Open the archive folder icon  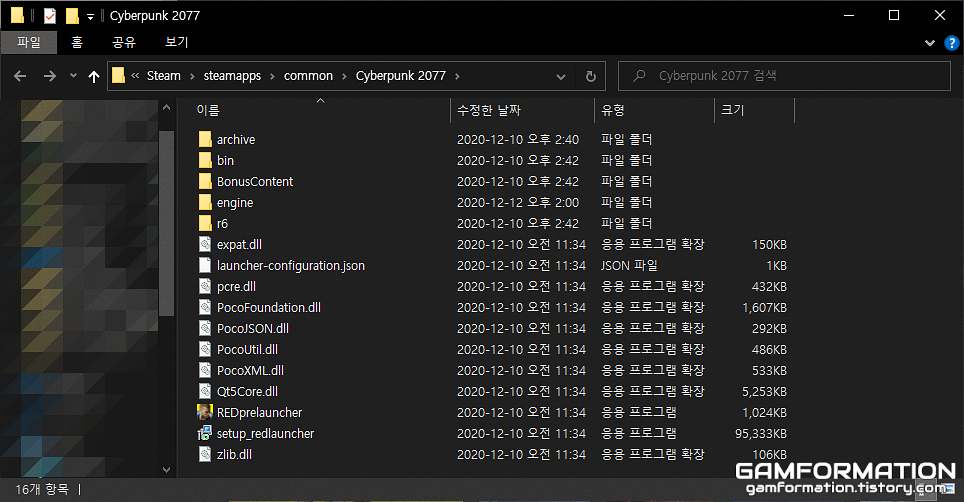(x=205, y=139)
